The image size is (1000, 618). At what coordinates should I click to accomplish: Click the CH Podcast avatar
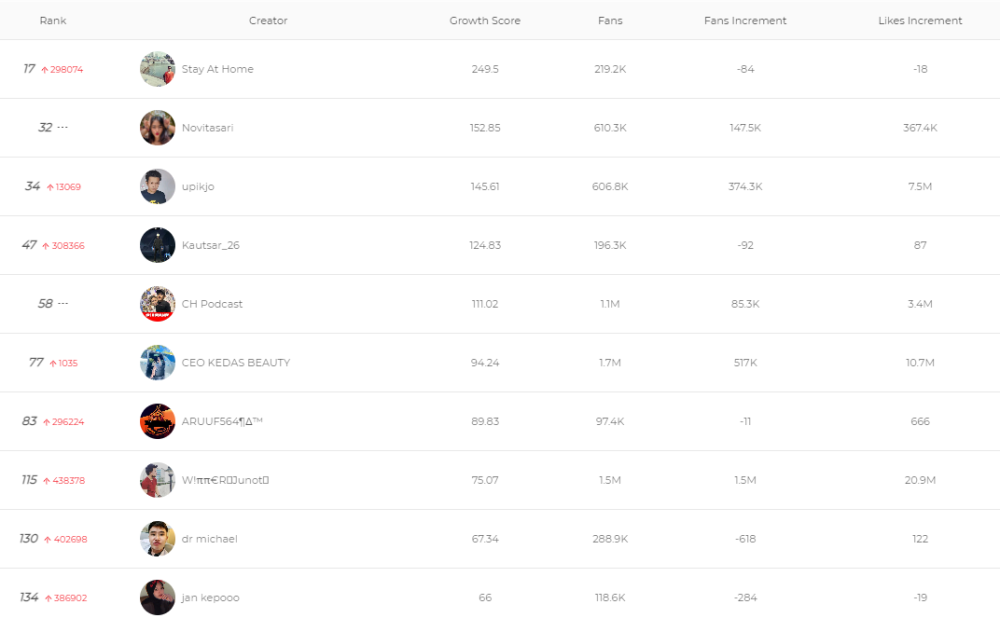pos(158,304)
